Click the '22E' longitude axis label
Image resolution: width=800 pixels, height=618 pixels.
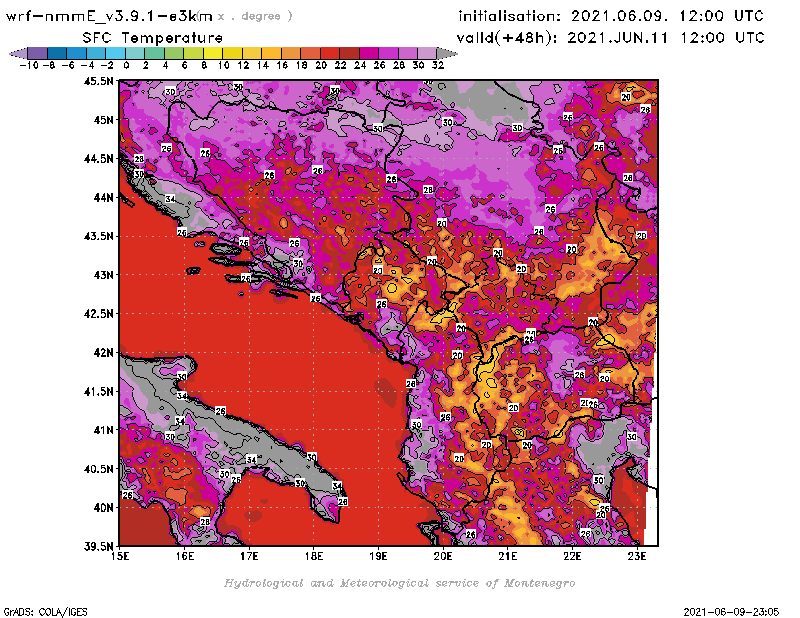pyautogui.click(x=572, y=556)
